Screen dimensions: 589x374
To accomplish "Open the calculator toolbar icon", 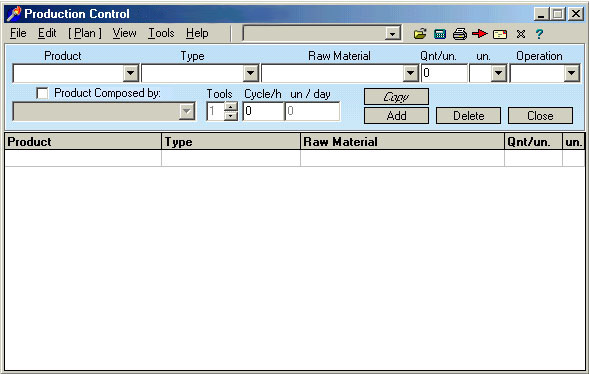I will [440, 34].
